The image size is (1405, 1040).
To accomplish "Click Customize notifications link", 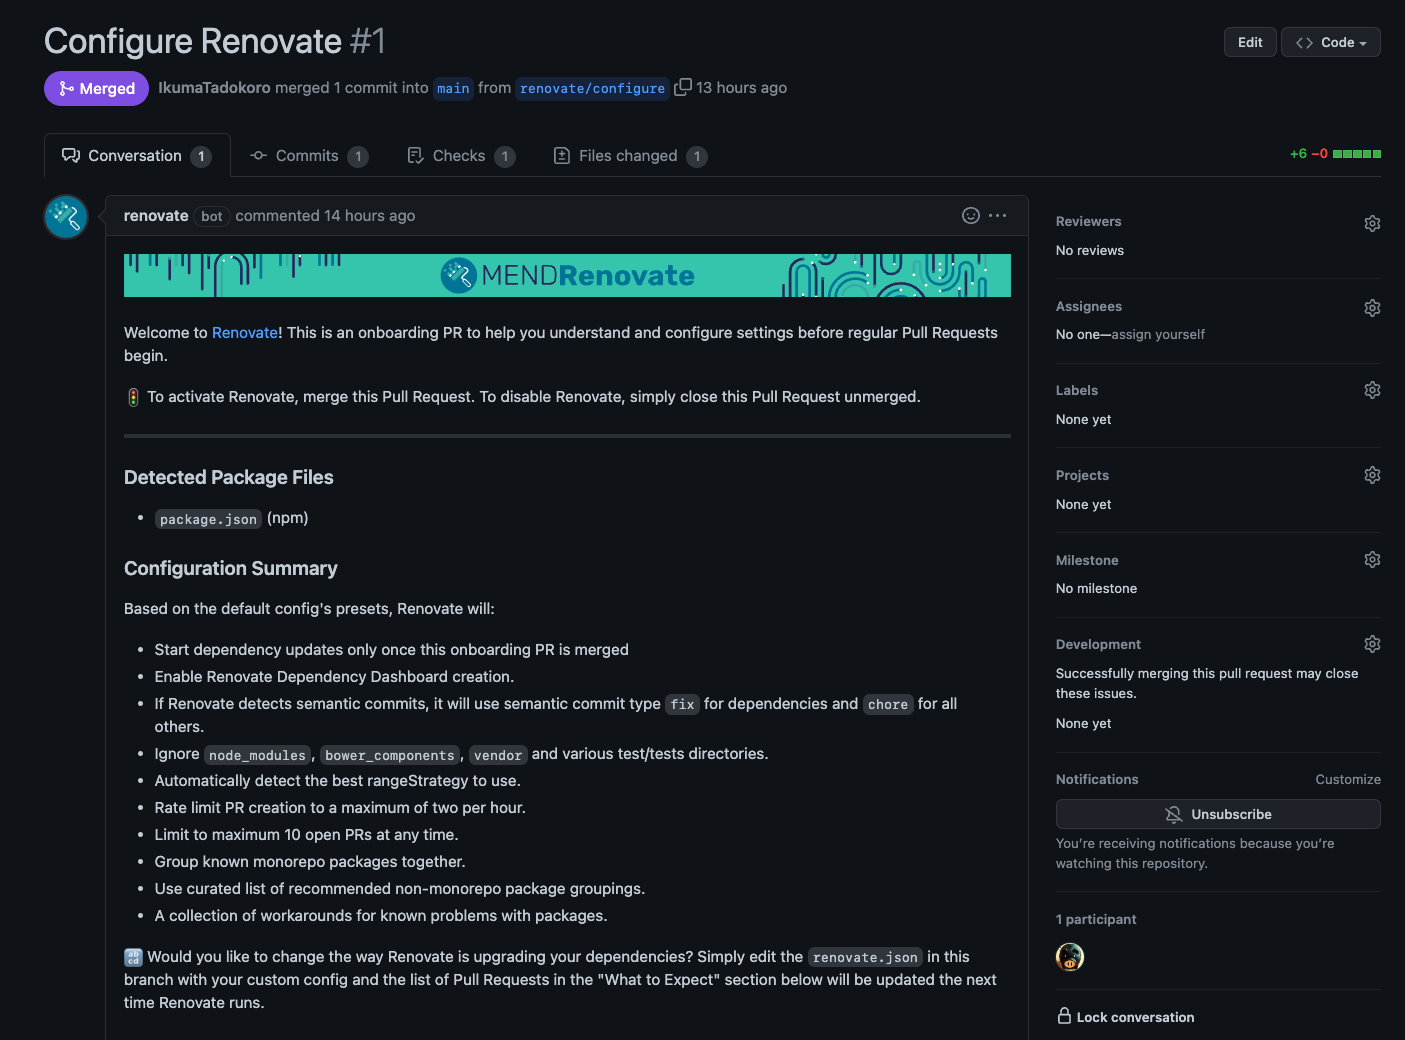I will click(1347, 780).
